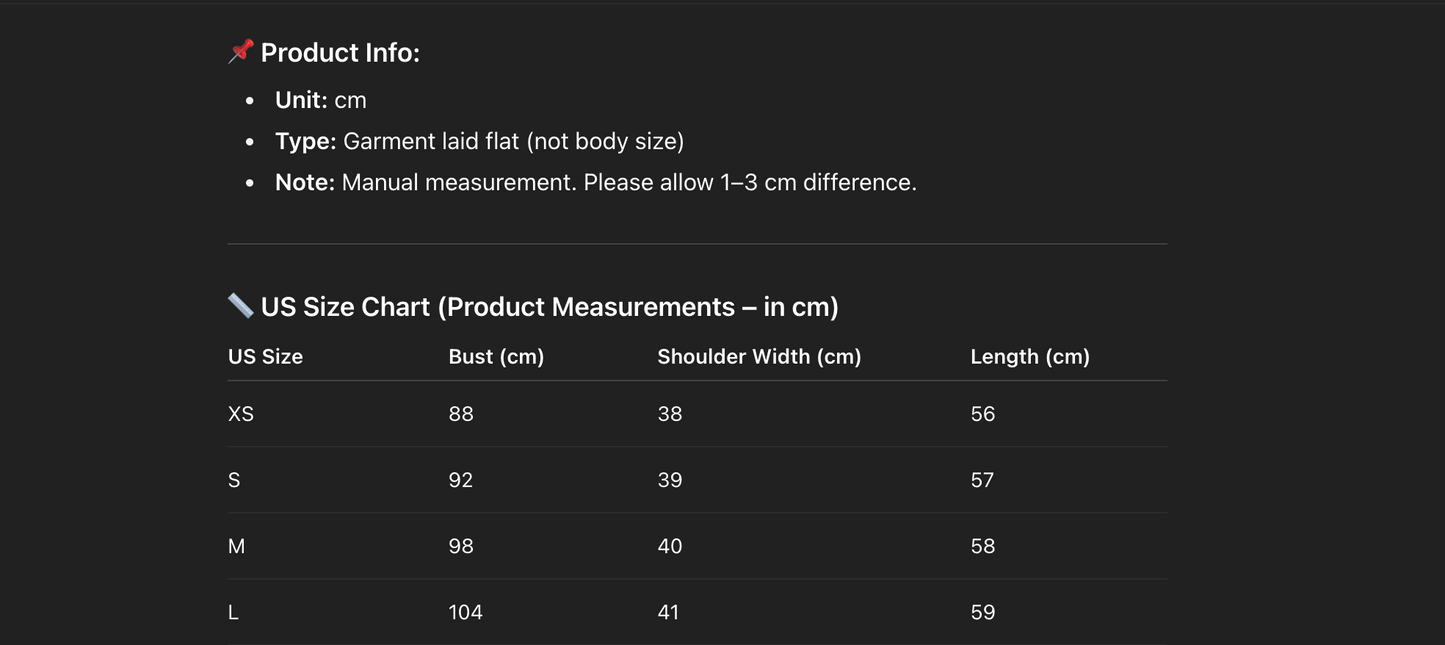Click the Type: Garment laid flat line
The height and width of the screenshot is (645, 1445).
coord(479,141)
